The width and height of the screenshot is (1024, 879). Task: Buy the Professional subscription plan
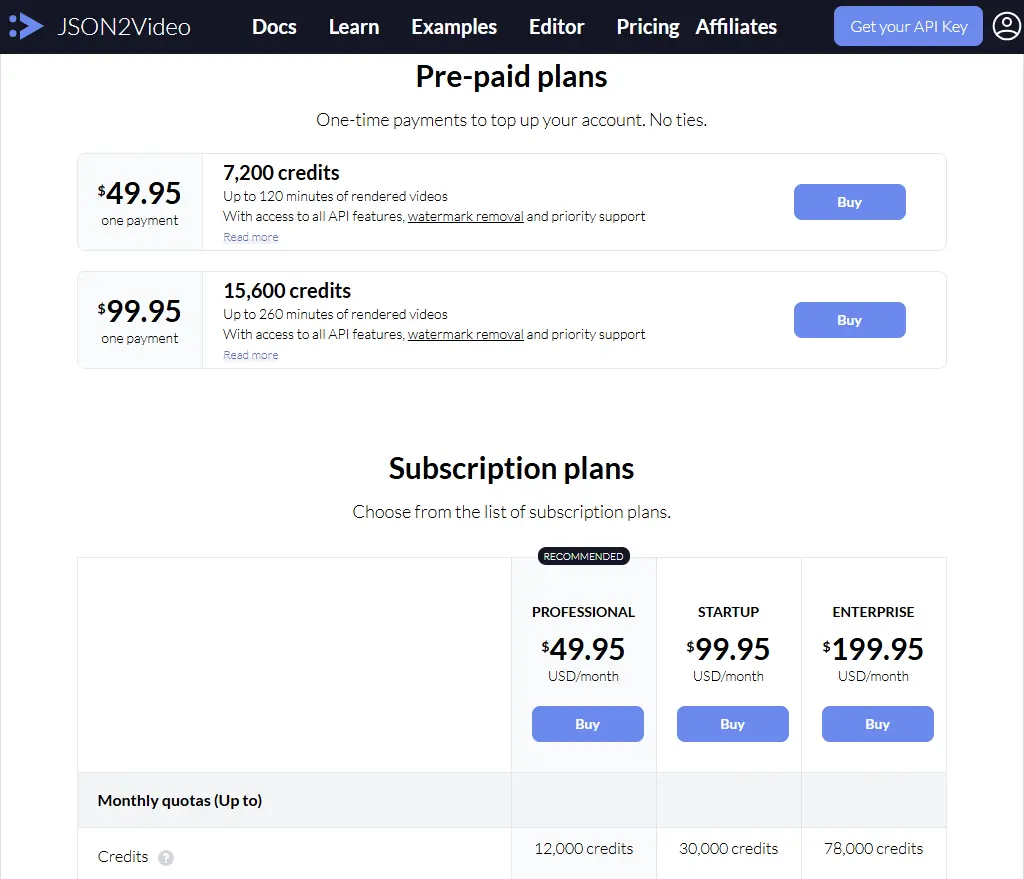[587, 723]
